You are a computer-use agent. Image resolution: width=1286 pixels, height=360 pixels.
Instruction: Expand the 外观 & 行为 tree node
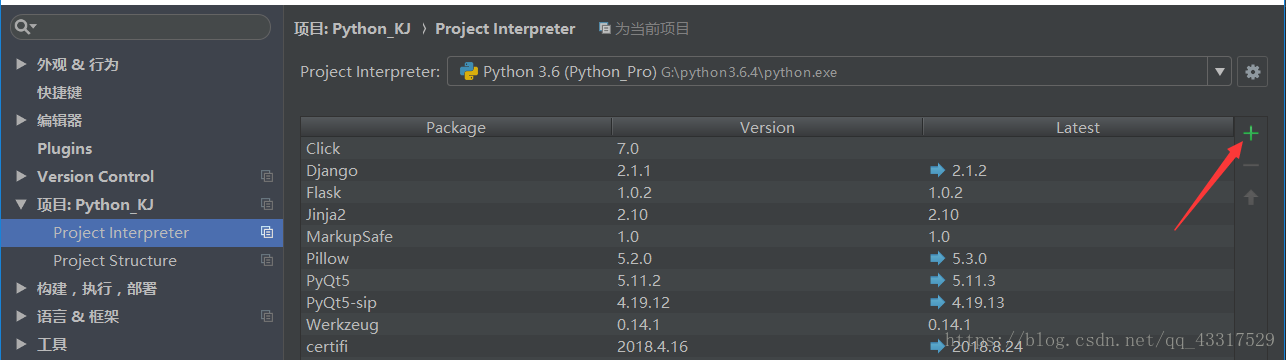point(22,64)
